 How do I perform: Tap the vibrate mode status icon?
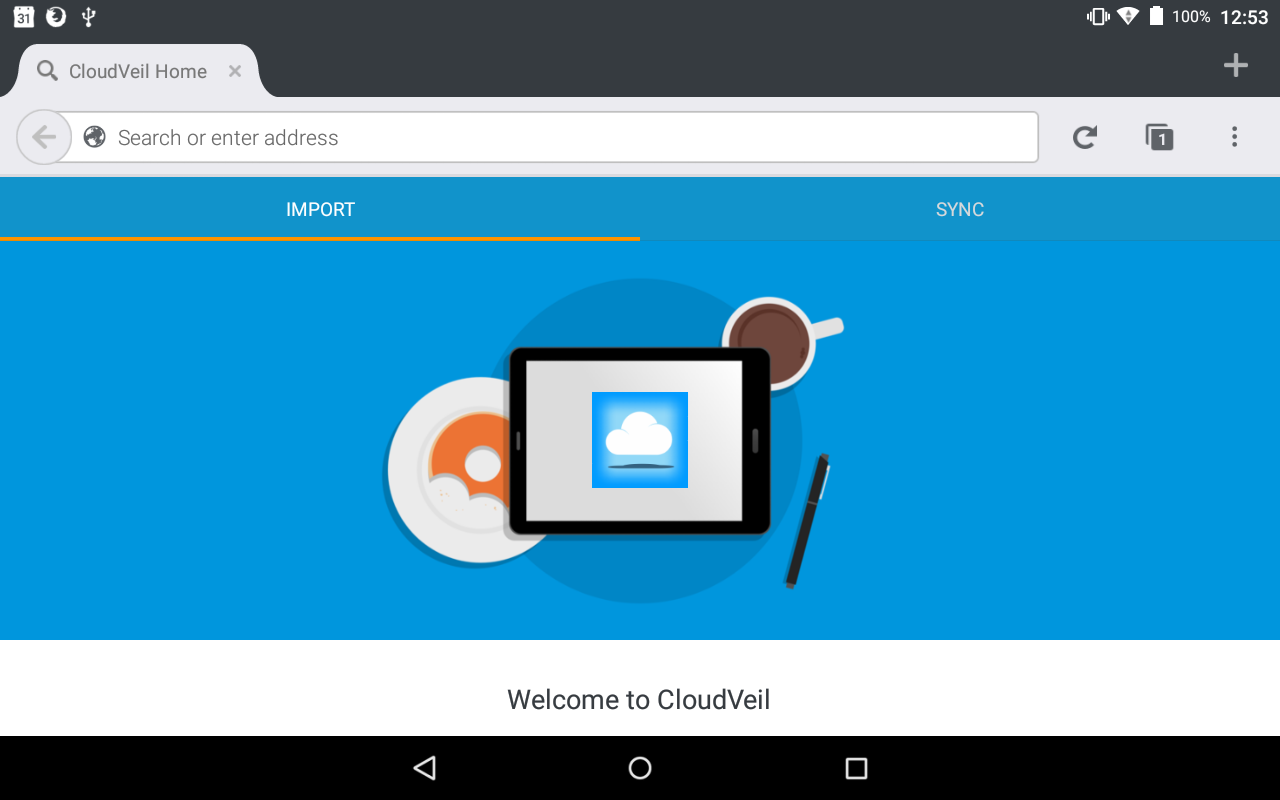(x=1098, y=16)
